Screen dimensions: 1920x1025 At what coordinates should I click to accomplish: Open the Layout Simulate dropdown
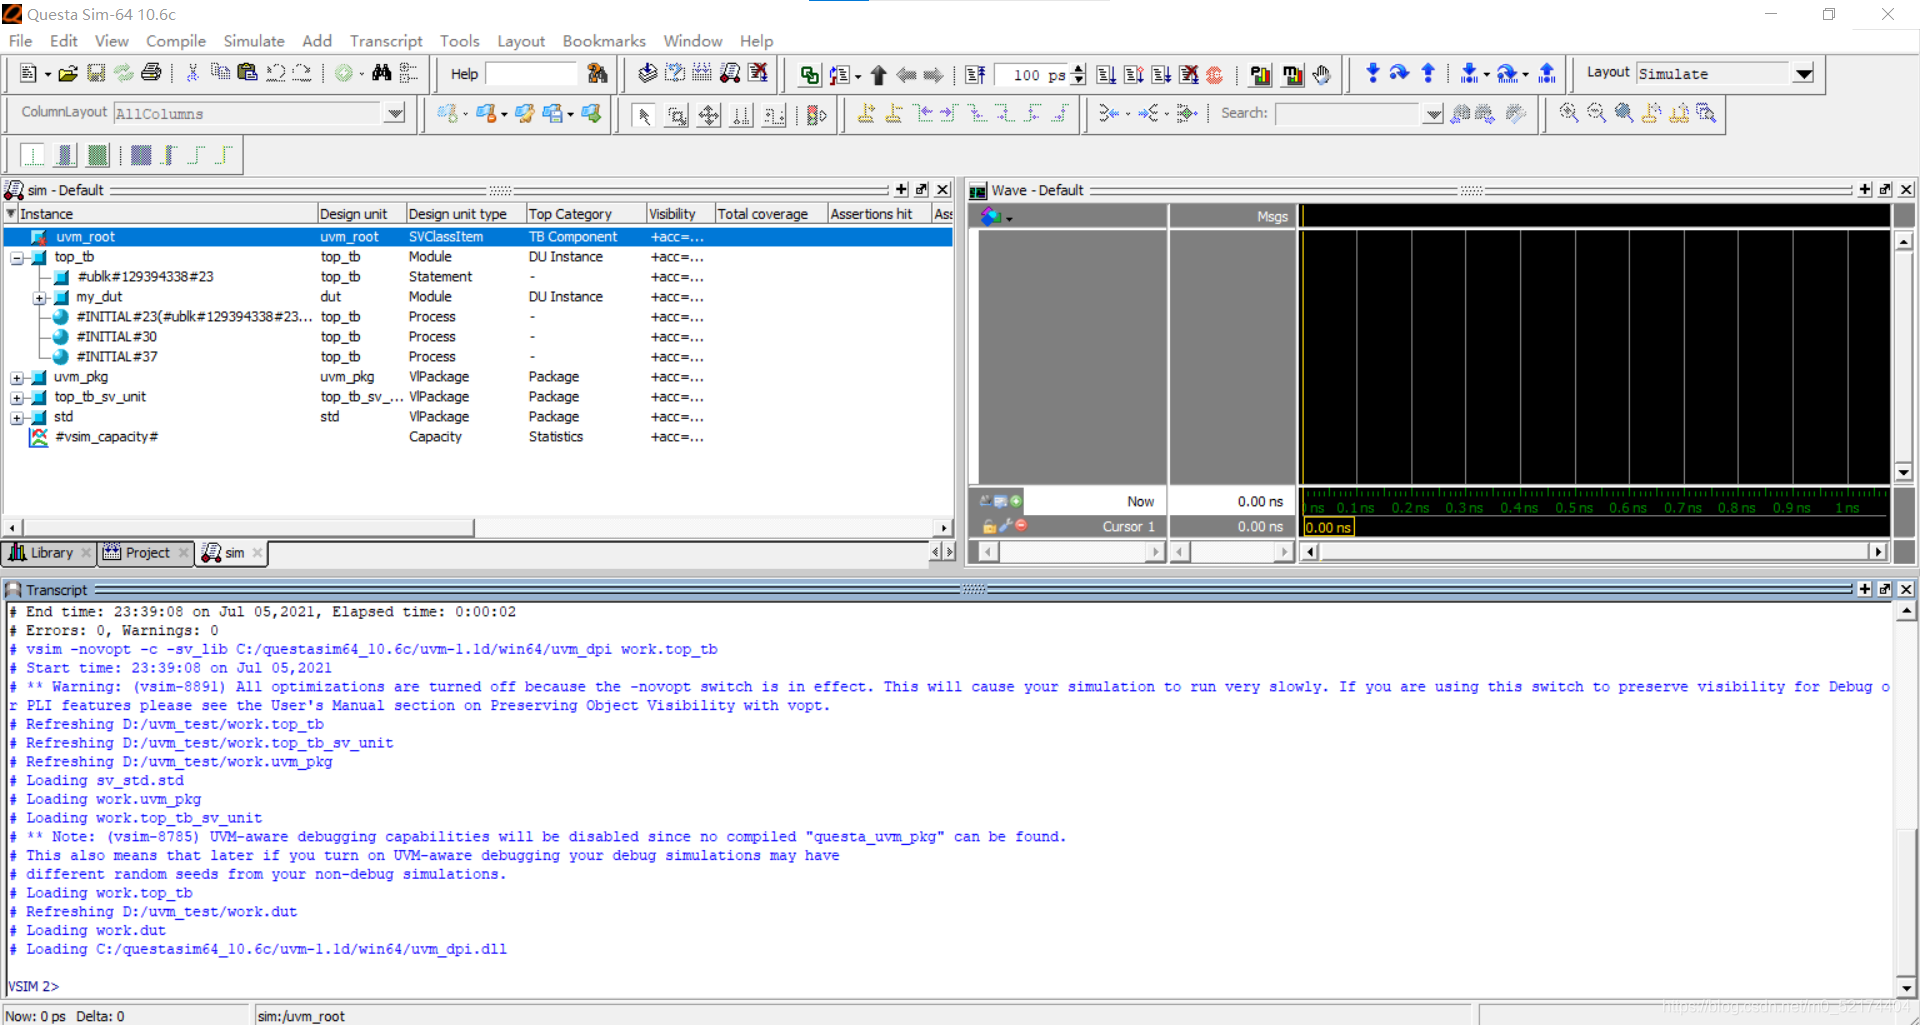(x=1803, y=73)
